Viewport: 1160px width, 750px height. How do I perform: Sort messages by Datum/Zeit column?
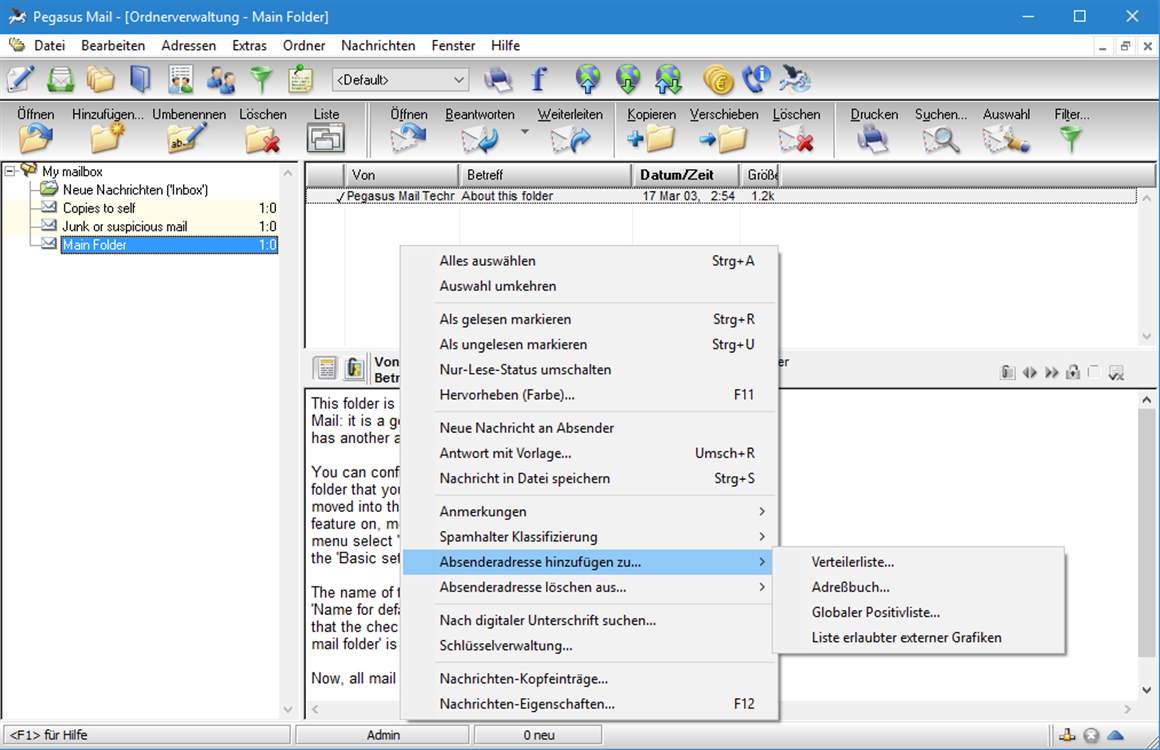(x=686, y=175)
